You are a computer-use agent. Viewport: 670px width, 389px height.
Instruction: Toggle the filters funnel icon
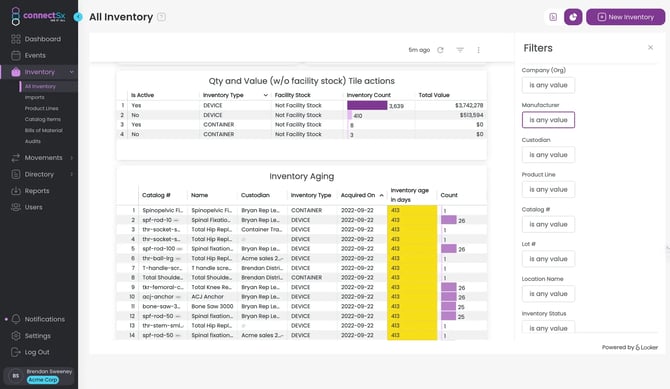click(x=460, y=50)
